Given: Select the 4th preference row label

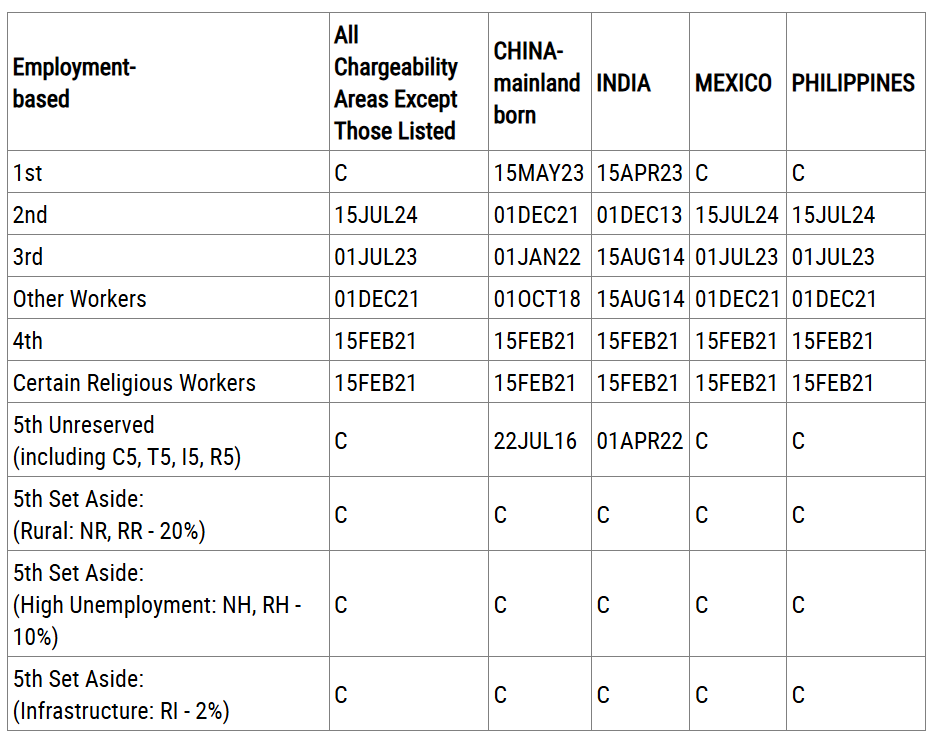Looking at the screenshot, I should (27, 341).
